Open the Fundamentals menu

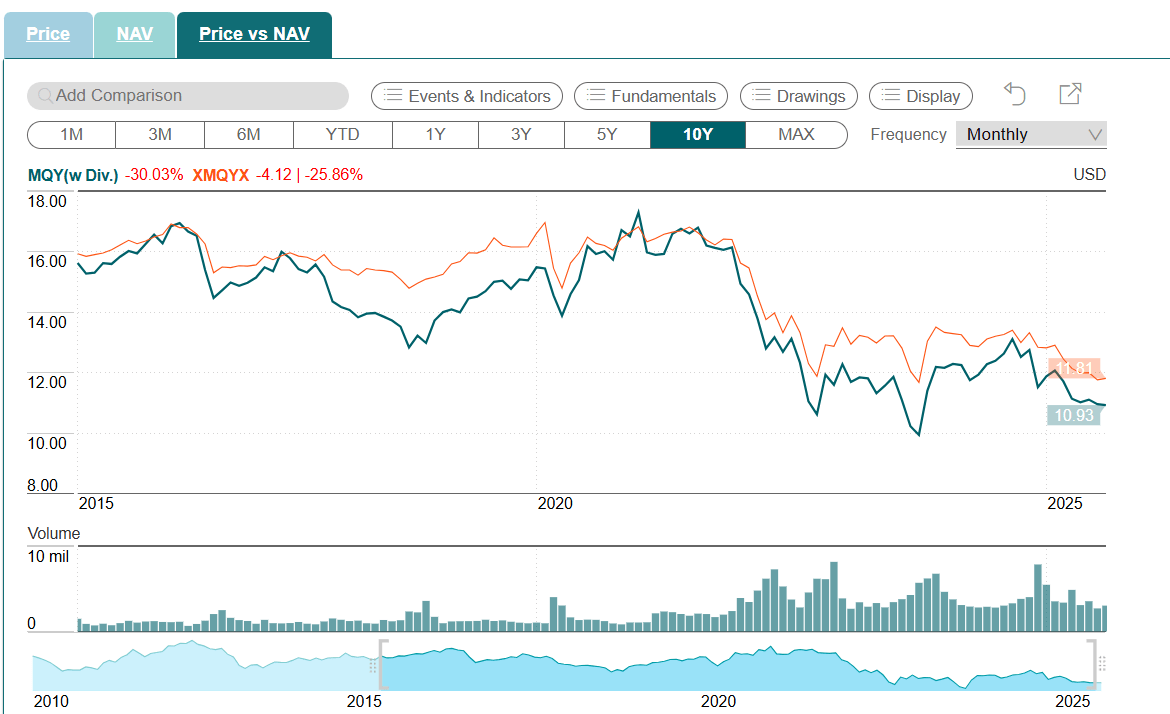click(650, 96)
